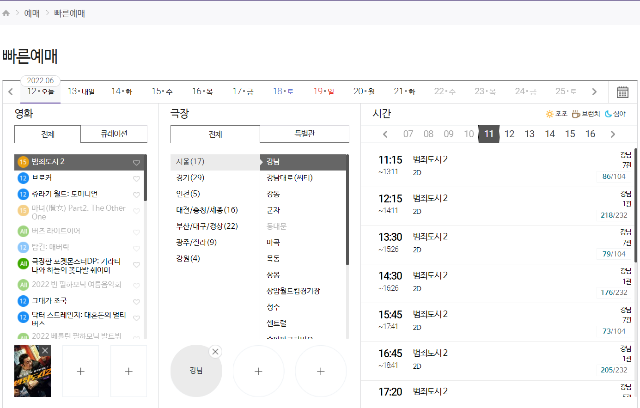Open the 예매 breadcrumb link
This screenshot has width=640, height=408.
32,13
